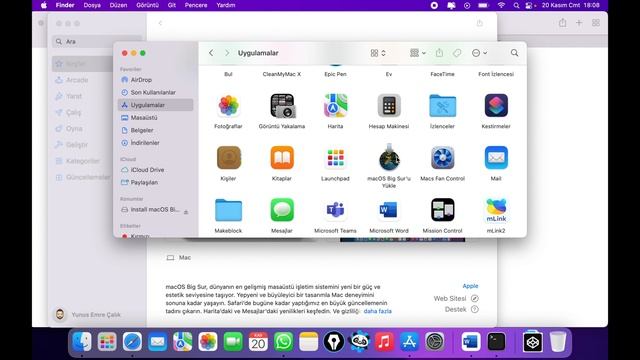Click the 'daha fazla' link in App Store
This screenshot has width=640, height=360.
tap(378, 311)
